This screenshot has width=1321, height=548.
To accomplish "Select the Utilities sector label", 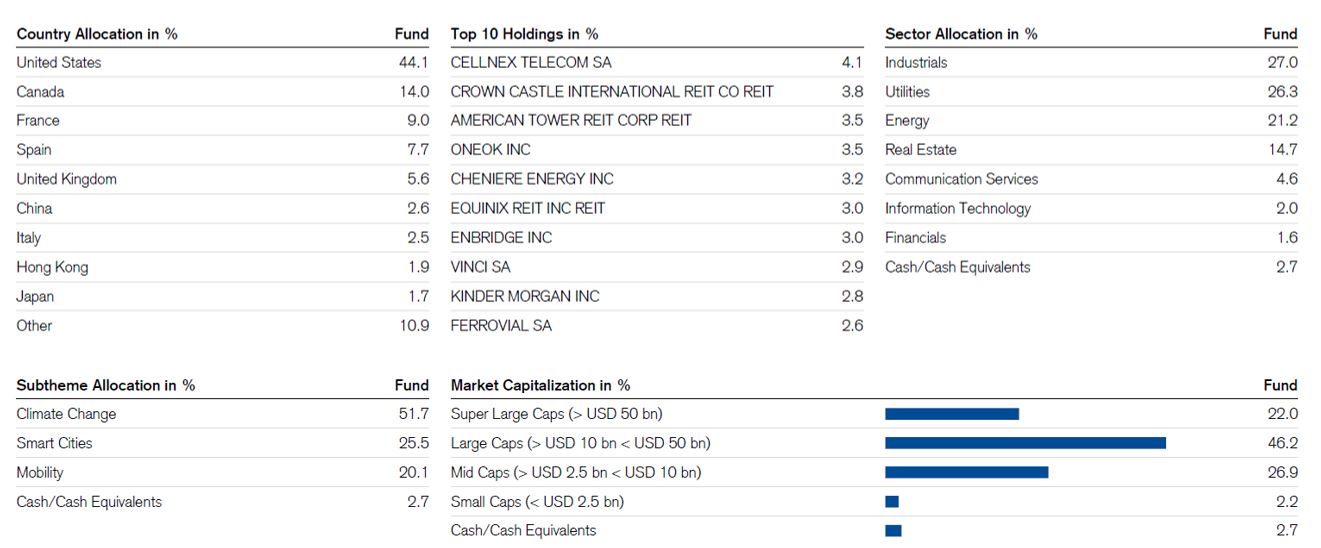I will coord(907,92).
